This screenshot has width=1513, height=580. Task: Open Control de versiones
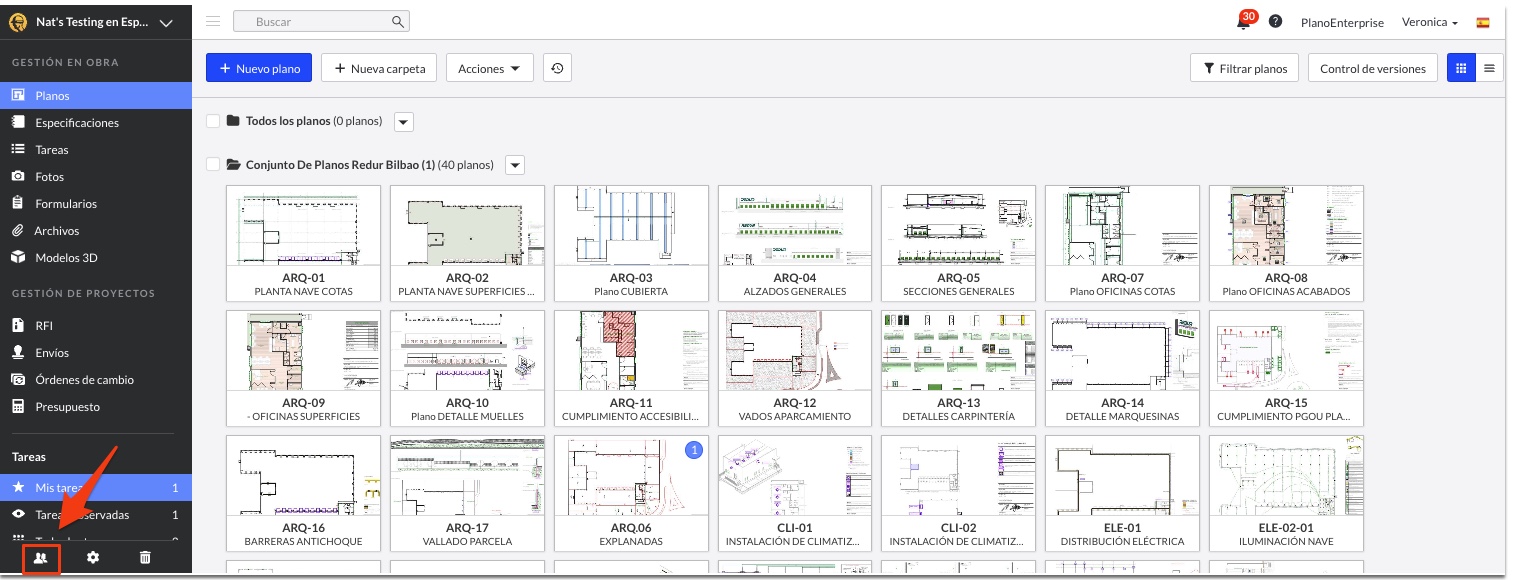pyautogui.click(x=1373, y=68)
